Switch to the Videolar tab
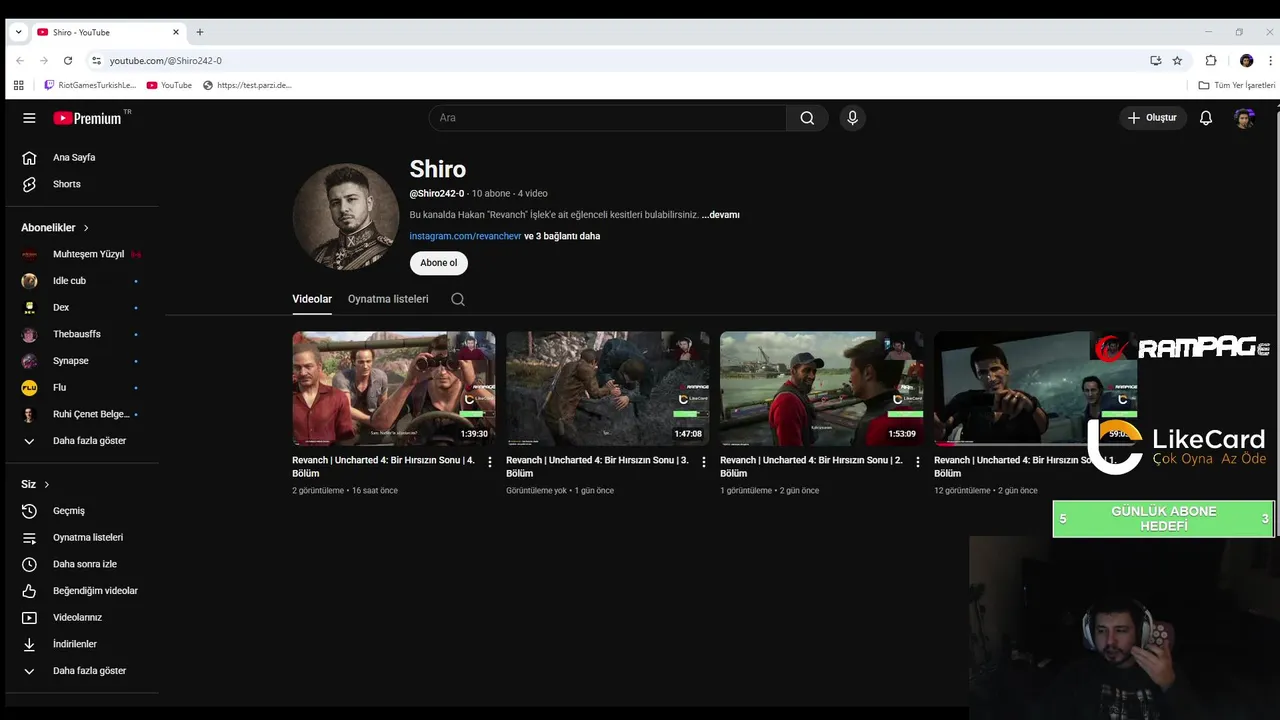The image size is (1280, 720). click(x=312, y=299)
